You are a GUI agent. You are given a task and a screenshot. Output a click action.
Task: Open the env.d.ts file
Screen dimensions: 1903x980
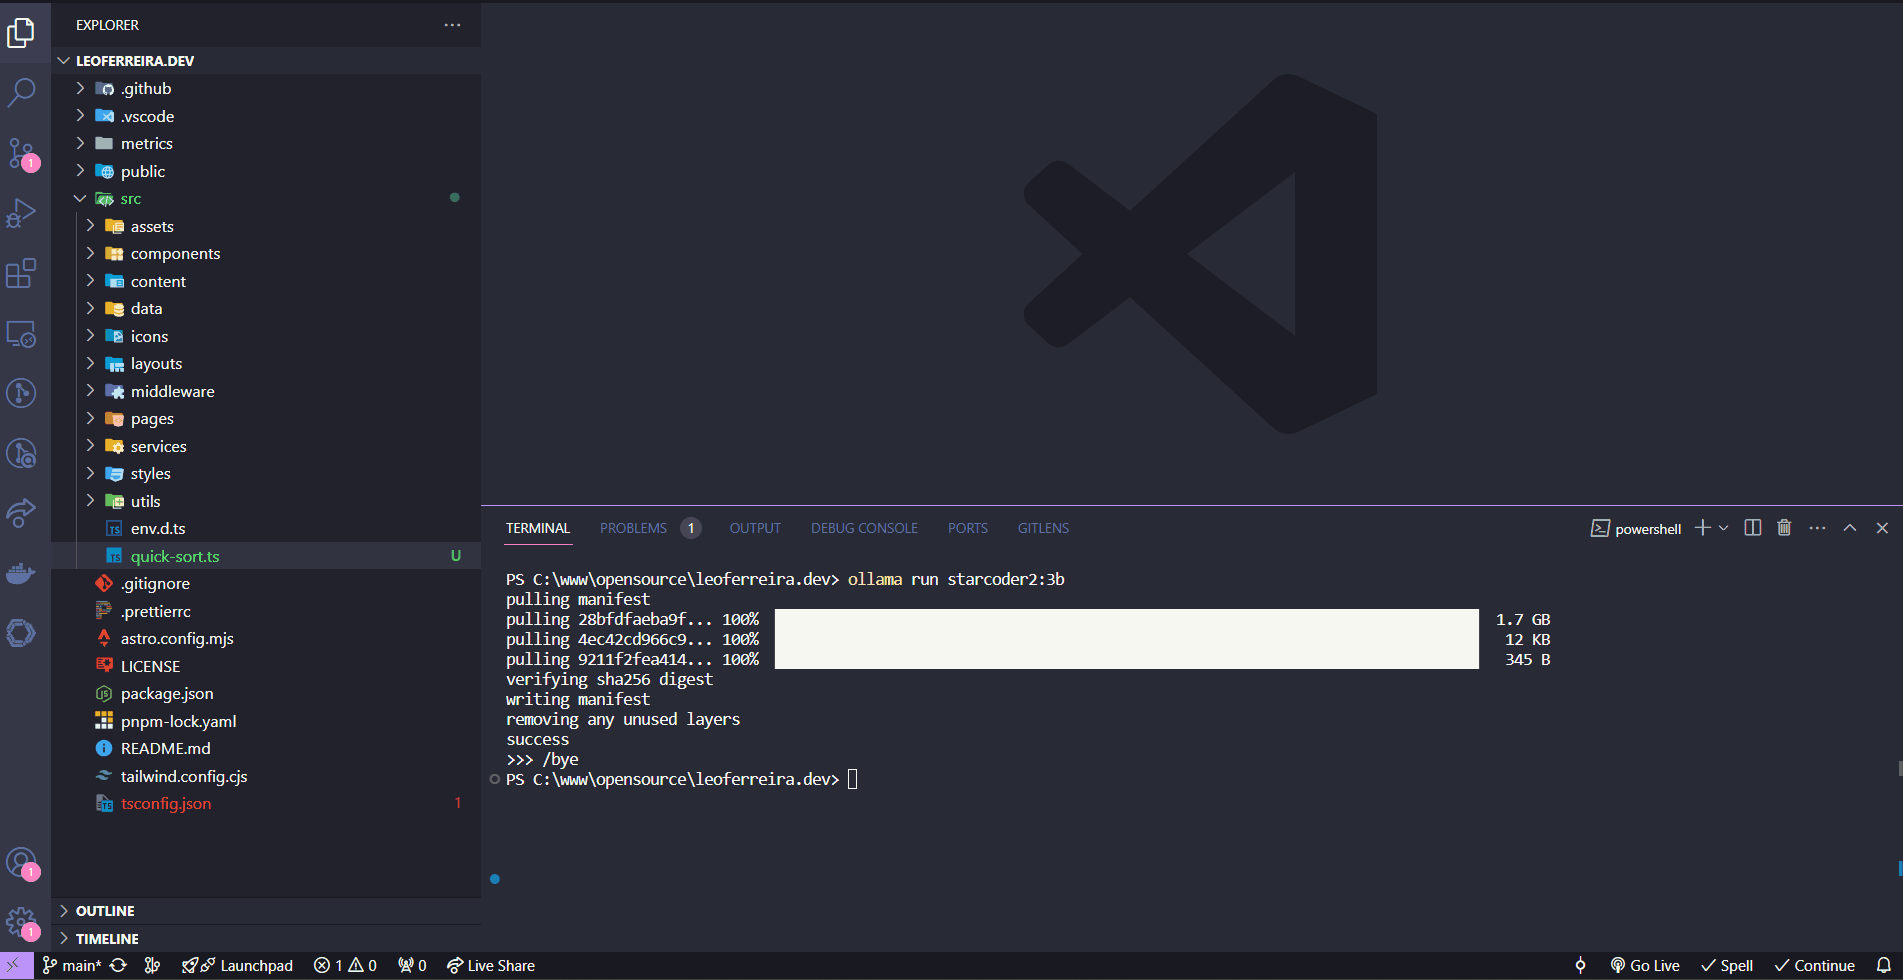266,529
